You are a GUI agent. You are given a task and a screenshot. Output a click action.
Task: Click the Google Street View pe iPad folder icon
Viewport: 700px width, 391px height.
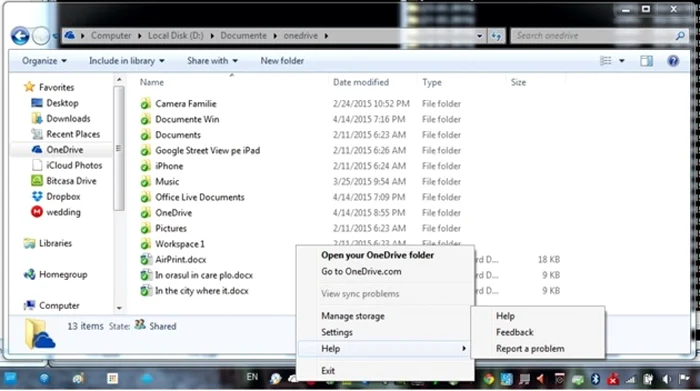pos(145,150)
